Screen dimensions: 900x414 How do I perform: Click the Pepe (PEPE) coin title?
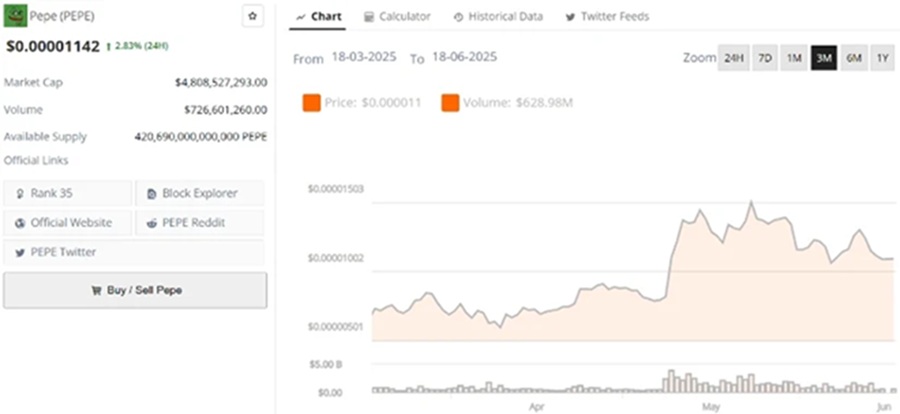tap(62, 16)
